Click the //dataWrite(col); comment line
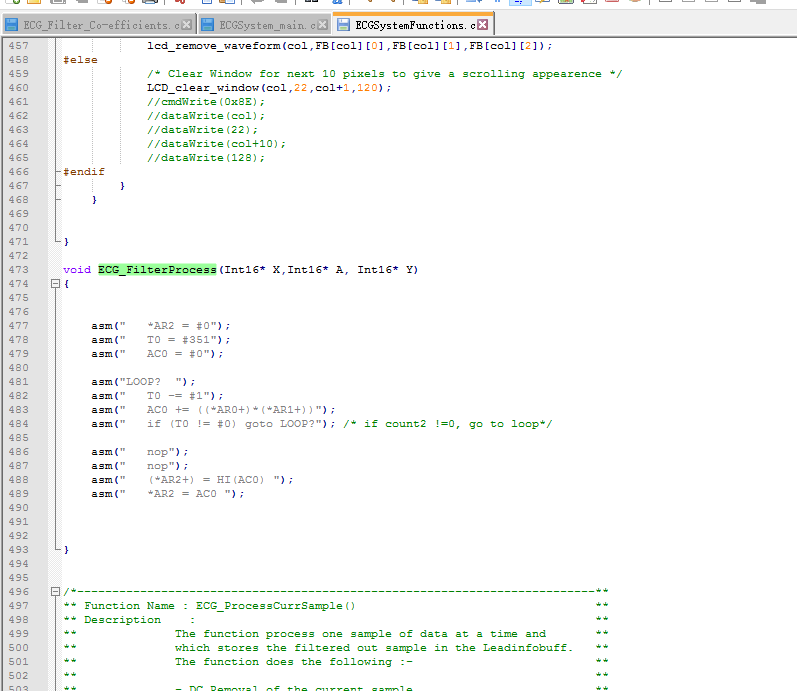Image resolution: width=797 pixels, height=691 pixels. click(206, 115)
